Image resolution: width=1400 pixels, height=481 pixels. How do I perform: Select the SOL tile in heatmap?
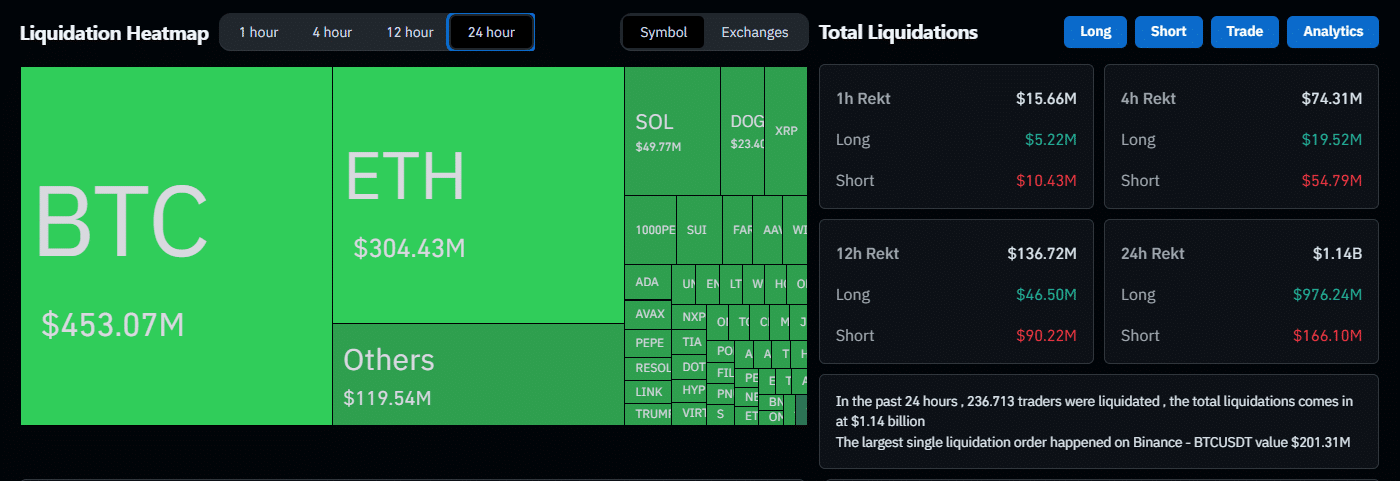point(672,131)
